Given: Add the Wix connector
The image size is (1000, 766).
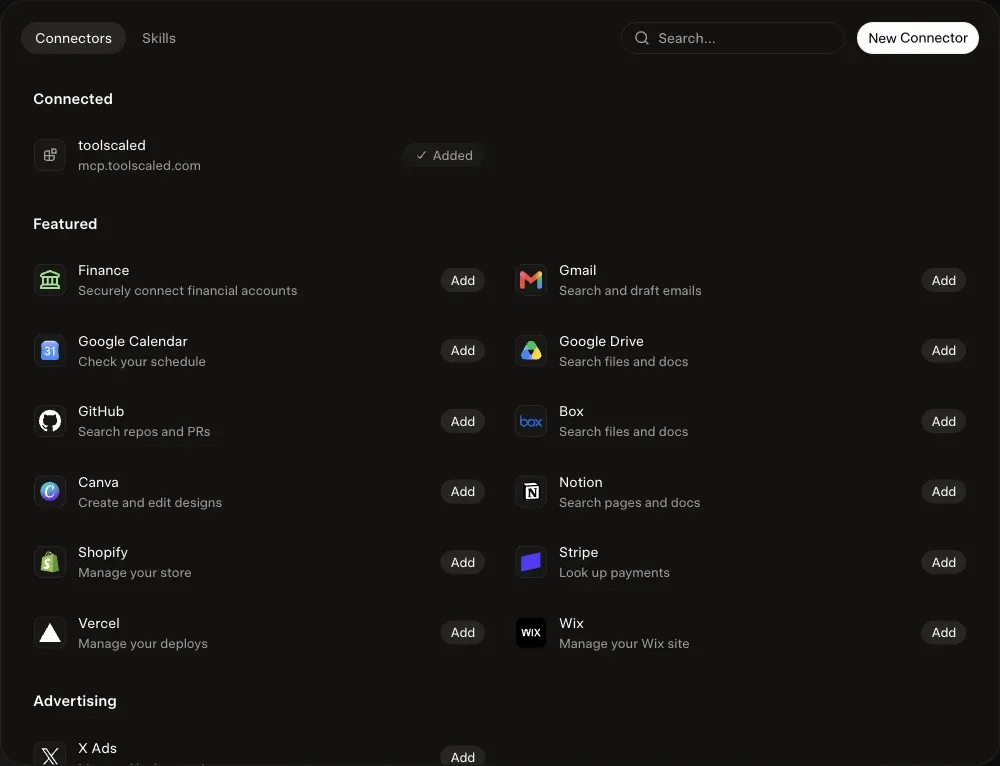Looking at the screenshot, I should click(943, 632).
